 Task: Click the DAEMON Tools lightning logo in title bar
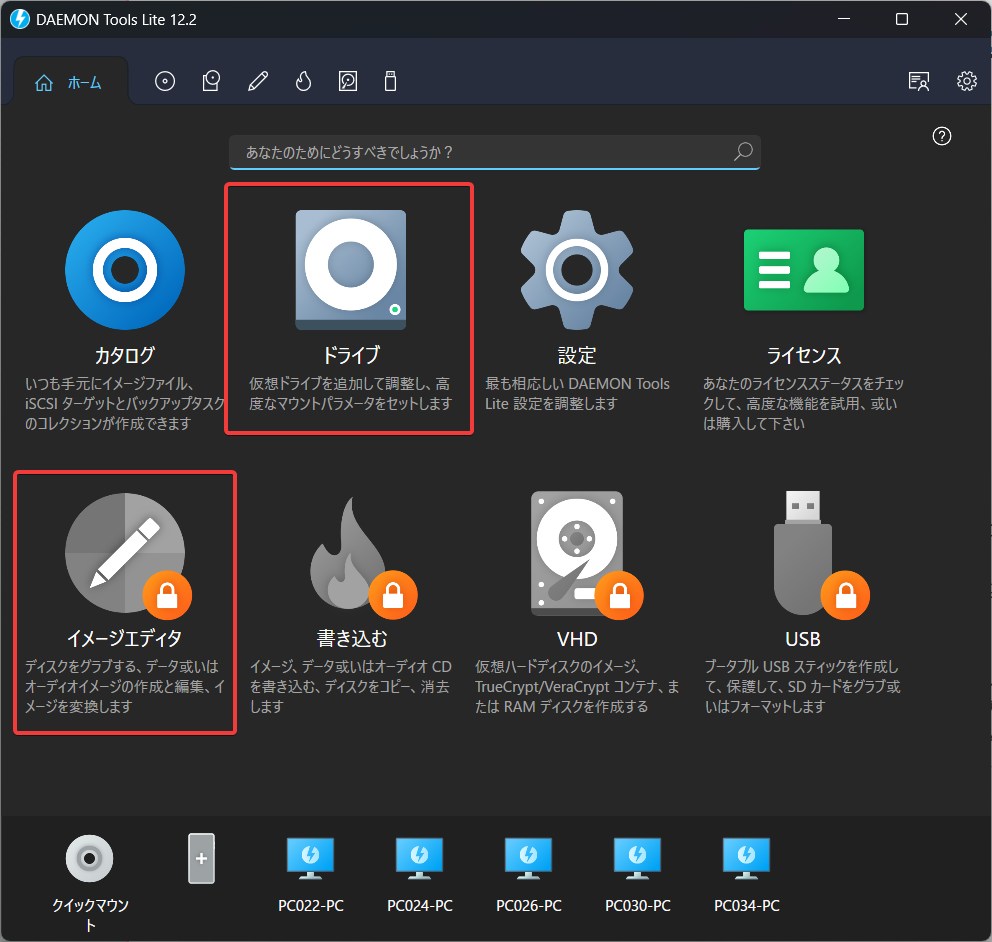tap(20, 19)
